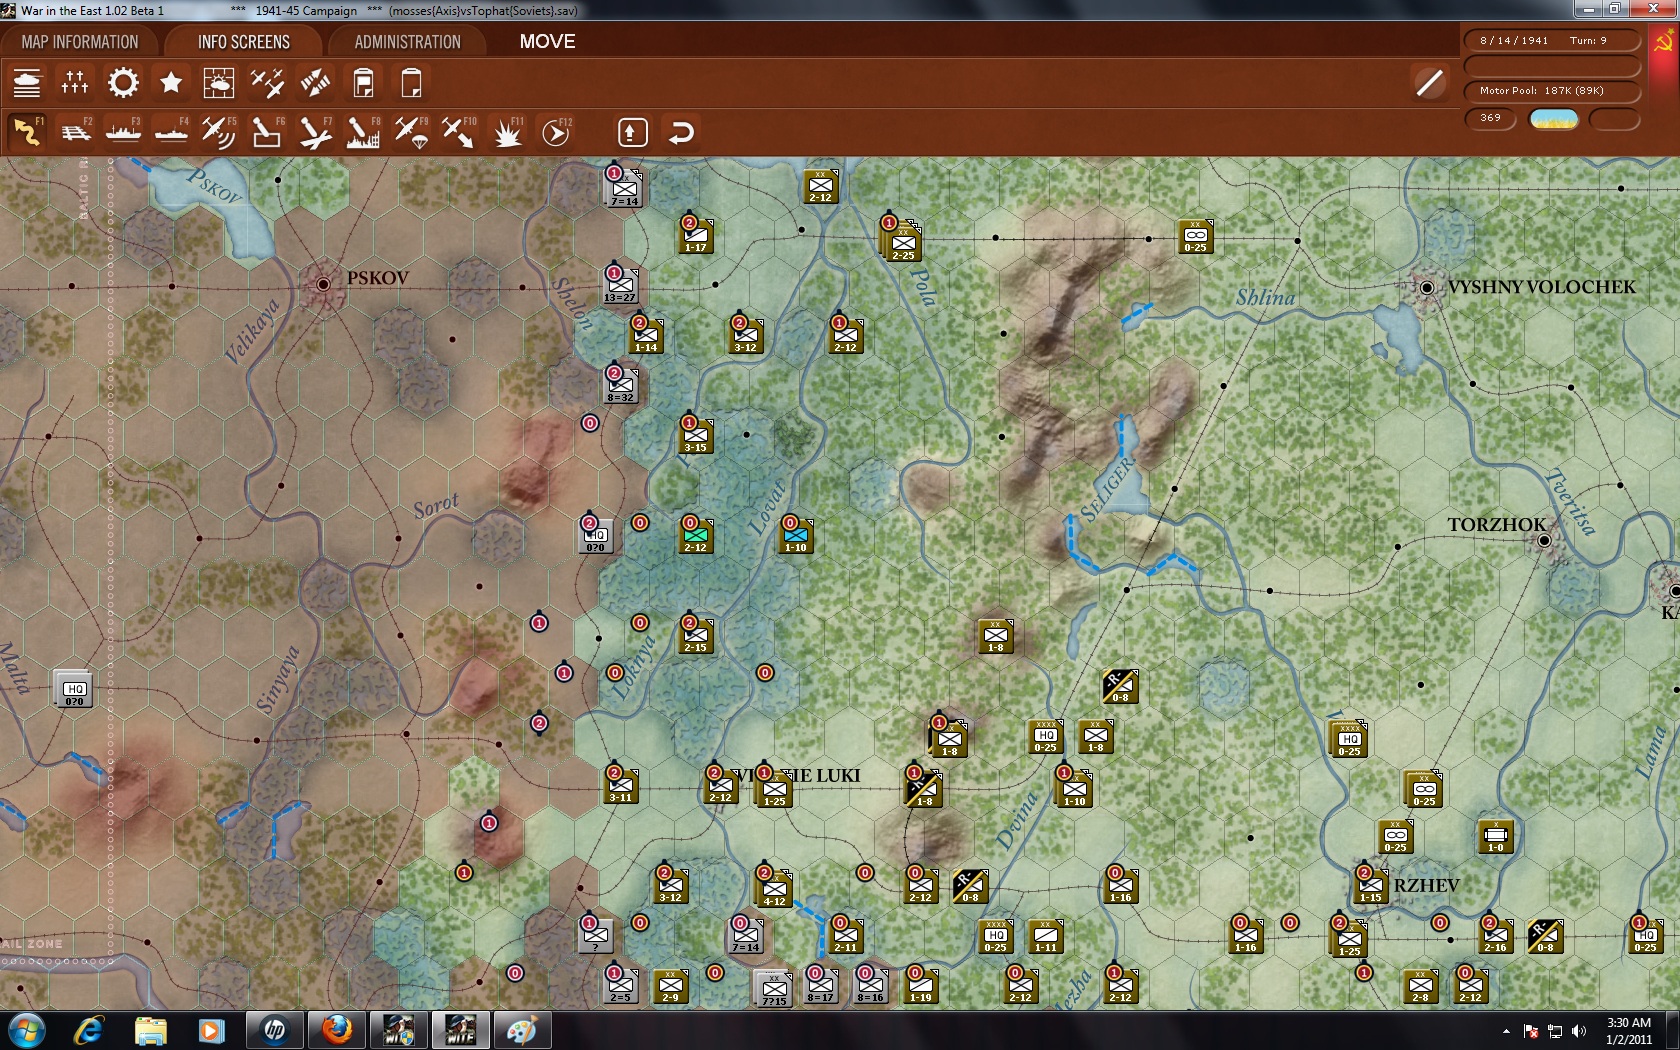Open Windows Media Player from the taskbar
The image size is (1680, 1050).
[210, 1030]
